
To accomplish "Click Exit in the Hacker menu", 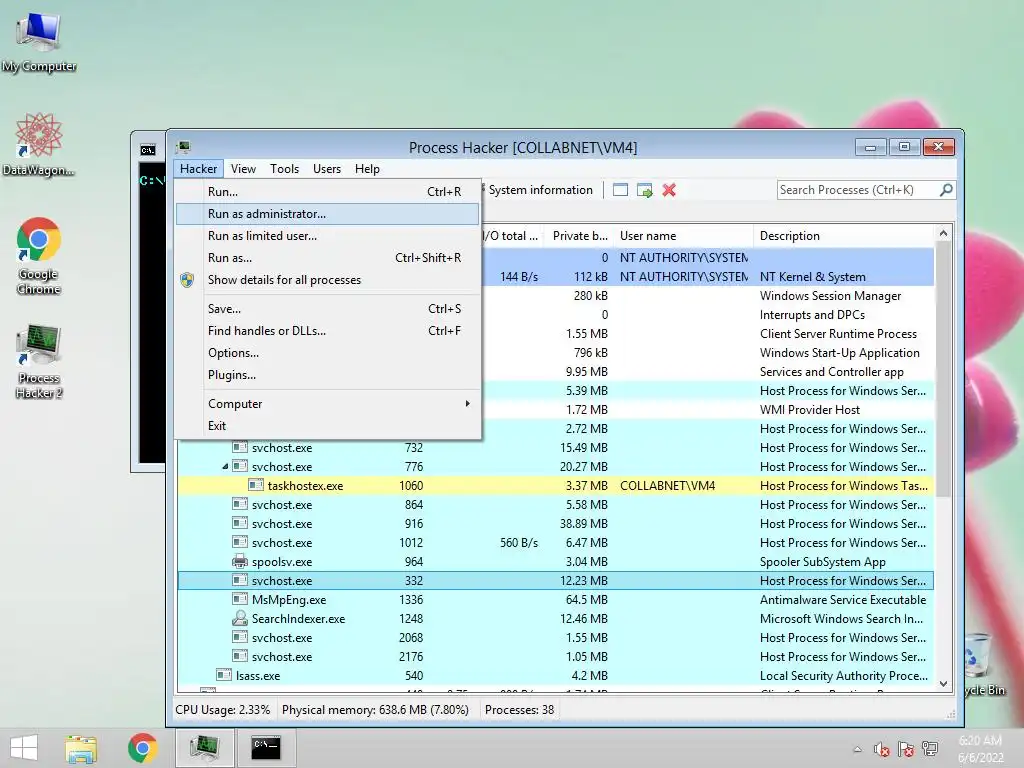I will pyautogui.click(x=328, y=426).
